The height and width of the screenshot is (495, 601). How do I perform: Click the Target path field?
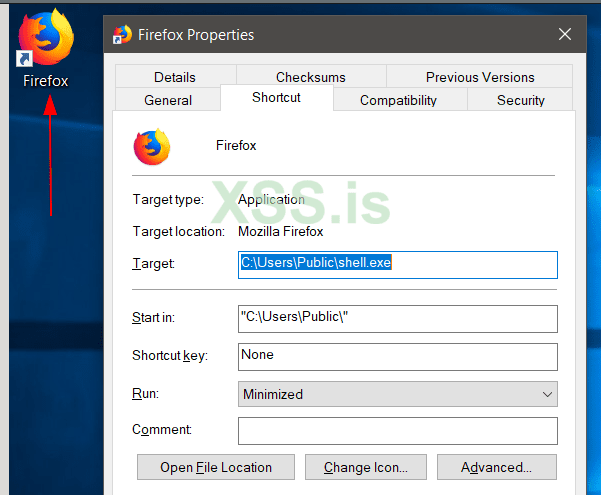pos(397,264)
